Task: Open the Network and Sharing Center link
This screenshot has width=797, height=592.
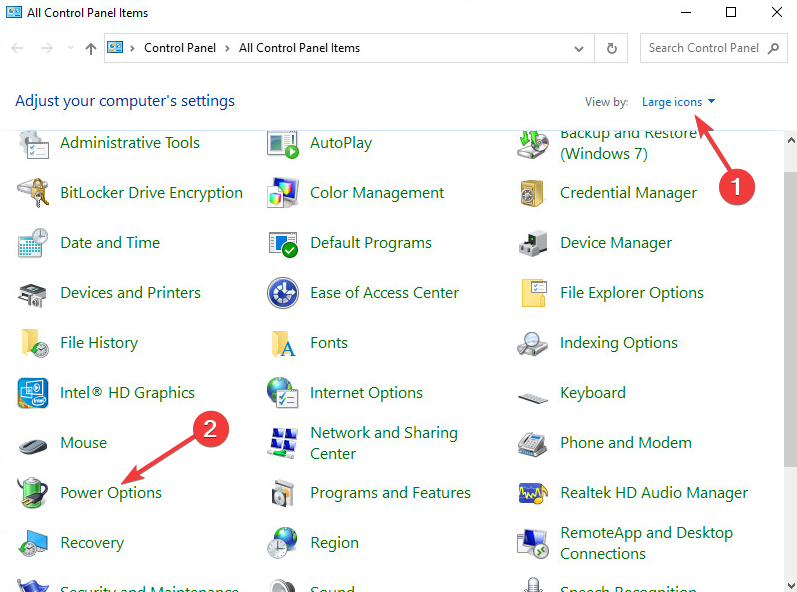Action: (x=384, y=443)
